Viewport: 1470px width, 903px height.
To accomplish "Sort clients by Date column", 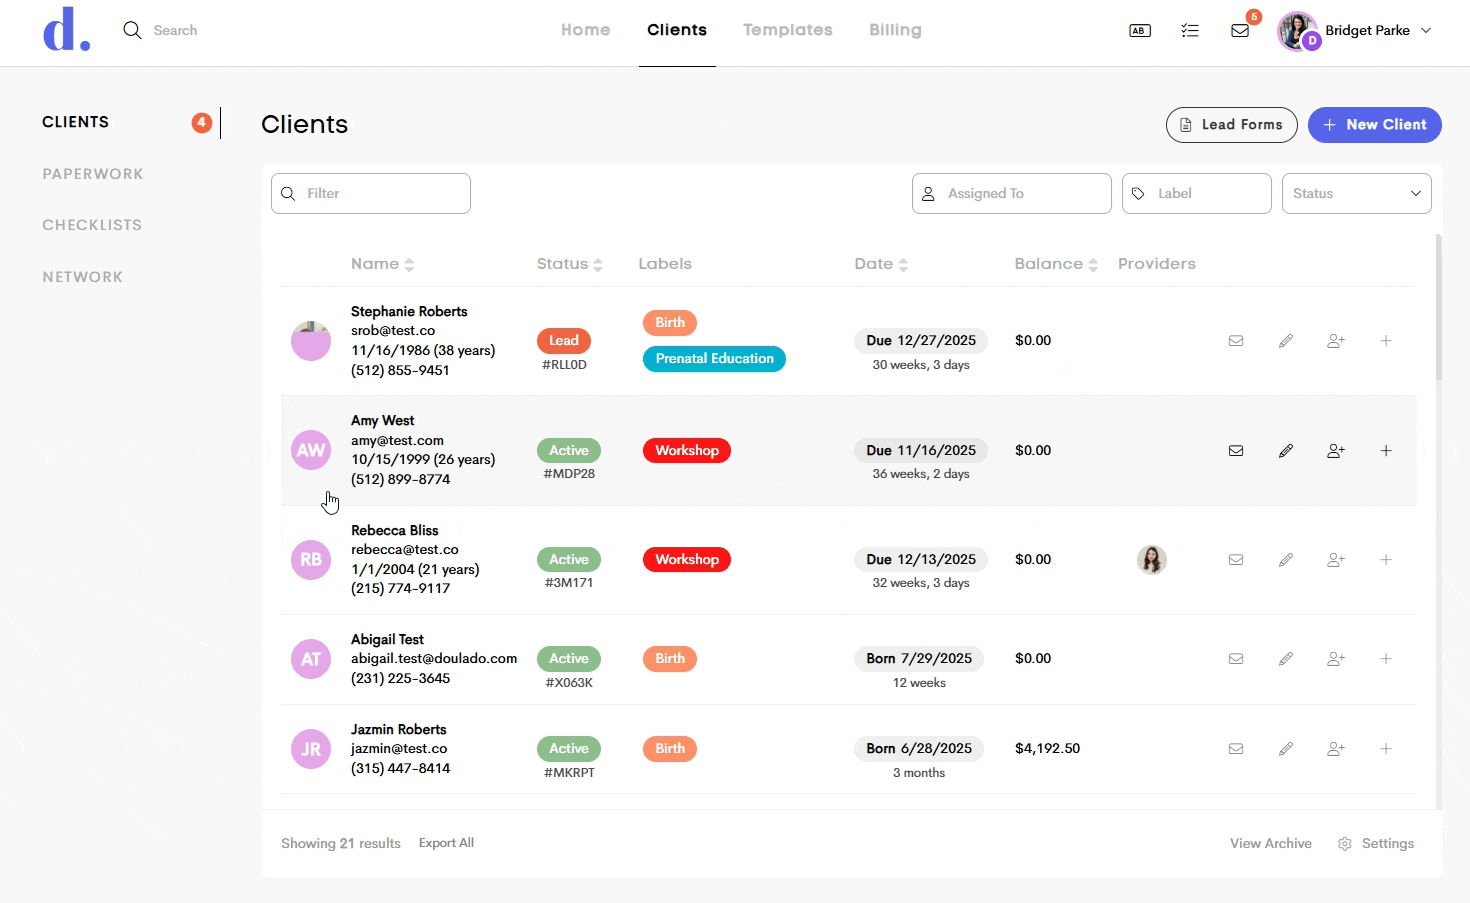I will [881, 264].
